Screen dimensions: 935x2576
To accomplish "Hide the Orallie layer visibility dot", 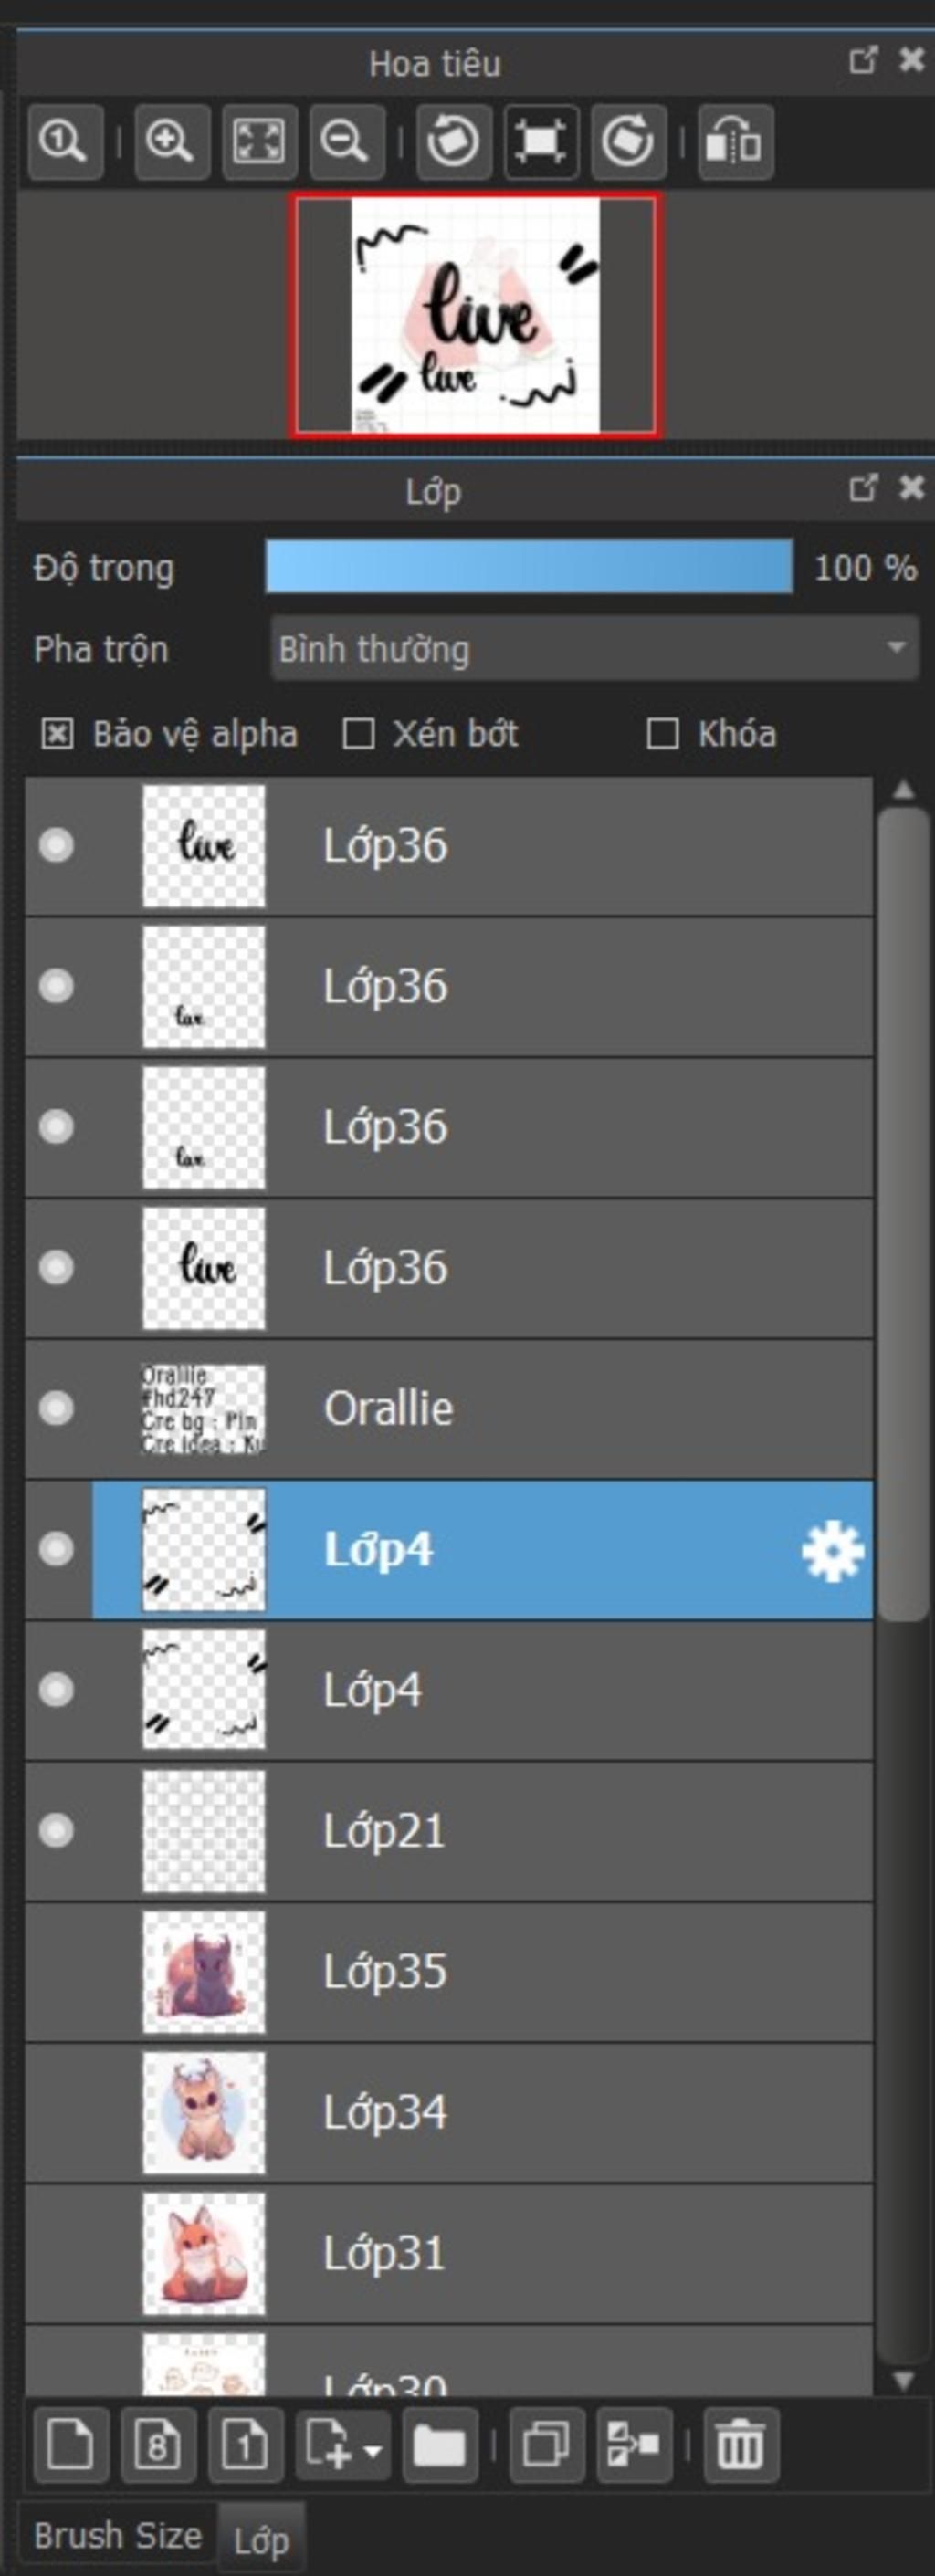I will pos(56,1408).
